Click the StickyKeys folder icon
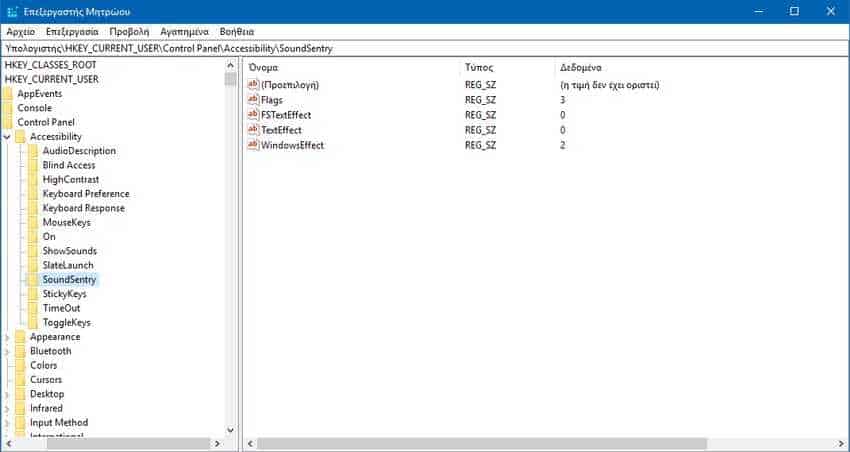 34,294
